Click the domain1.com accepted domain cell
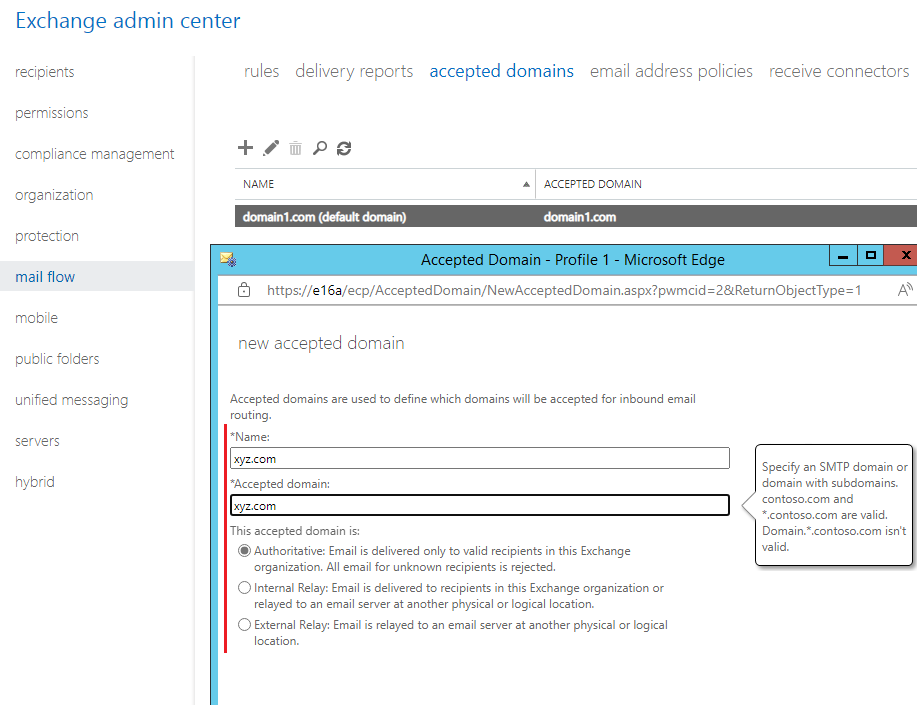Screen dimensions: 917x705 (580, 217)
